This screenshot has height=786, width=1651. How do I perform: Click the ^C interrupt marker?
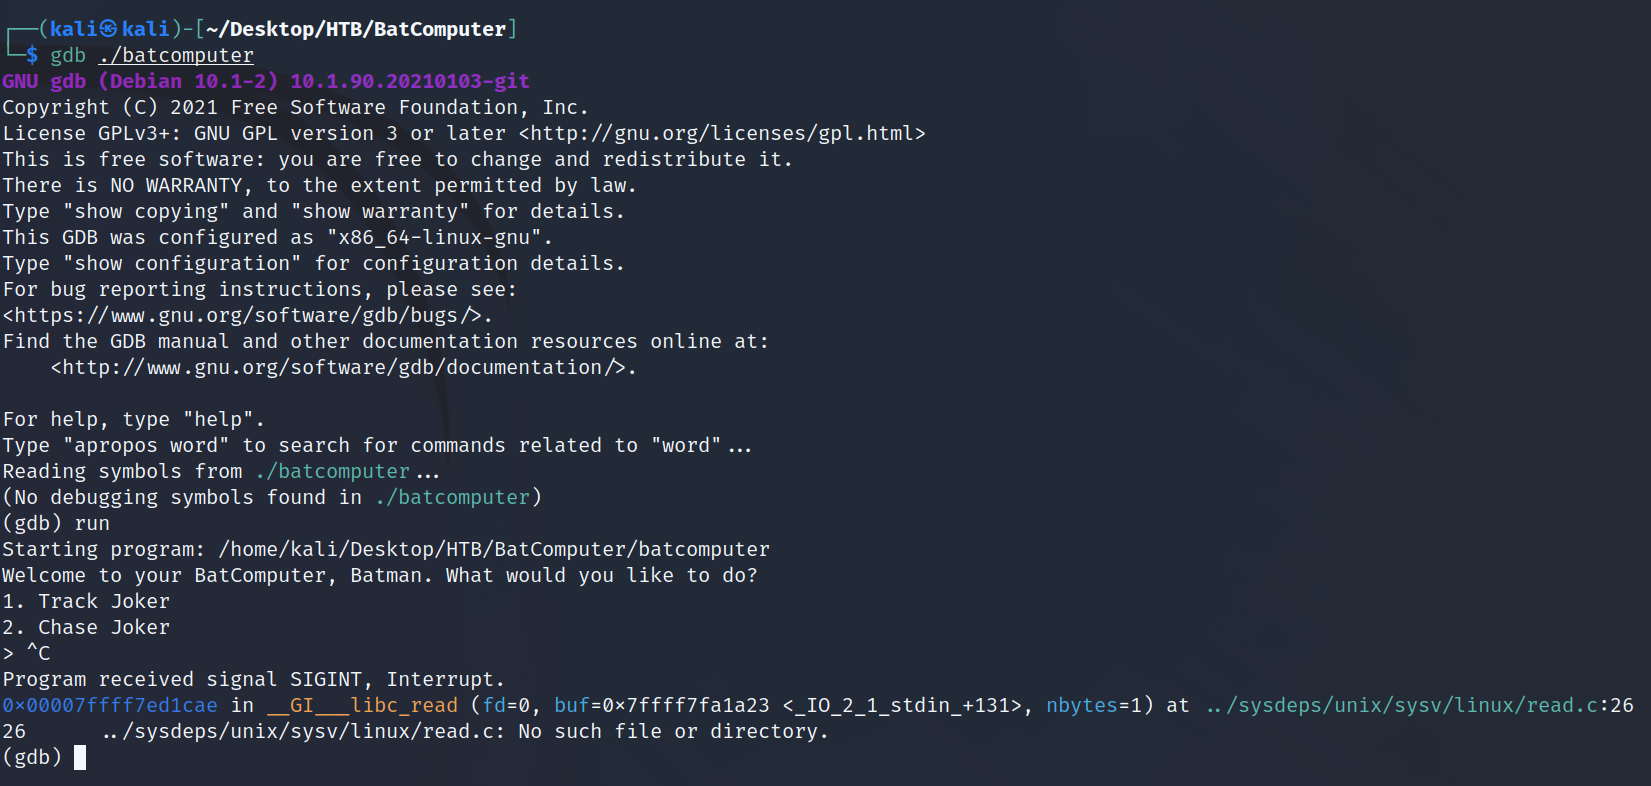(38, 653)
